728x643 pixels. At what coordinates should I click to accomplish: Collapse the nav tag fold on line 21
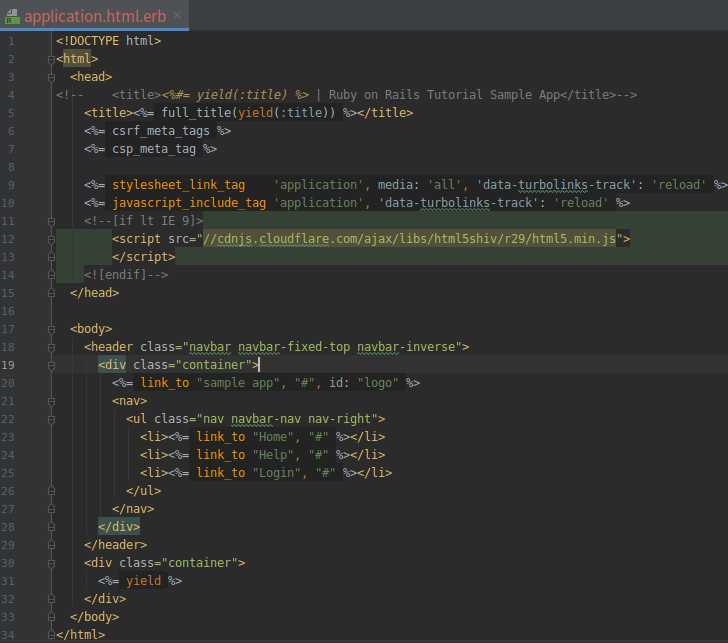52,402
